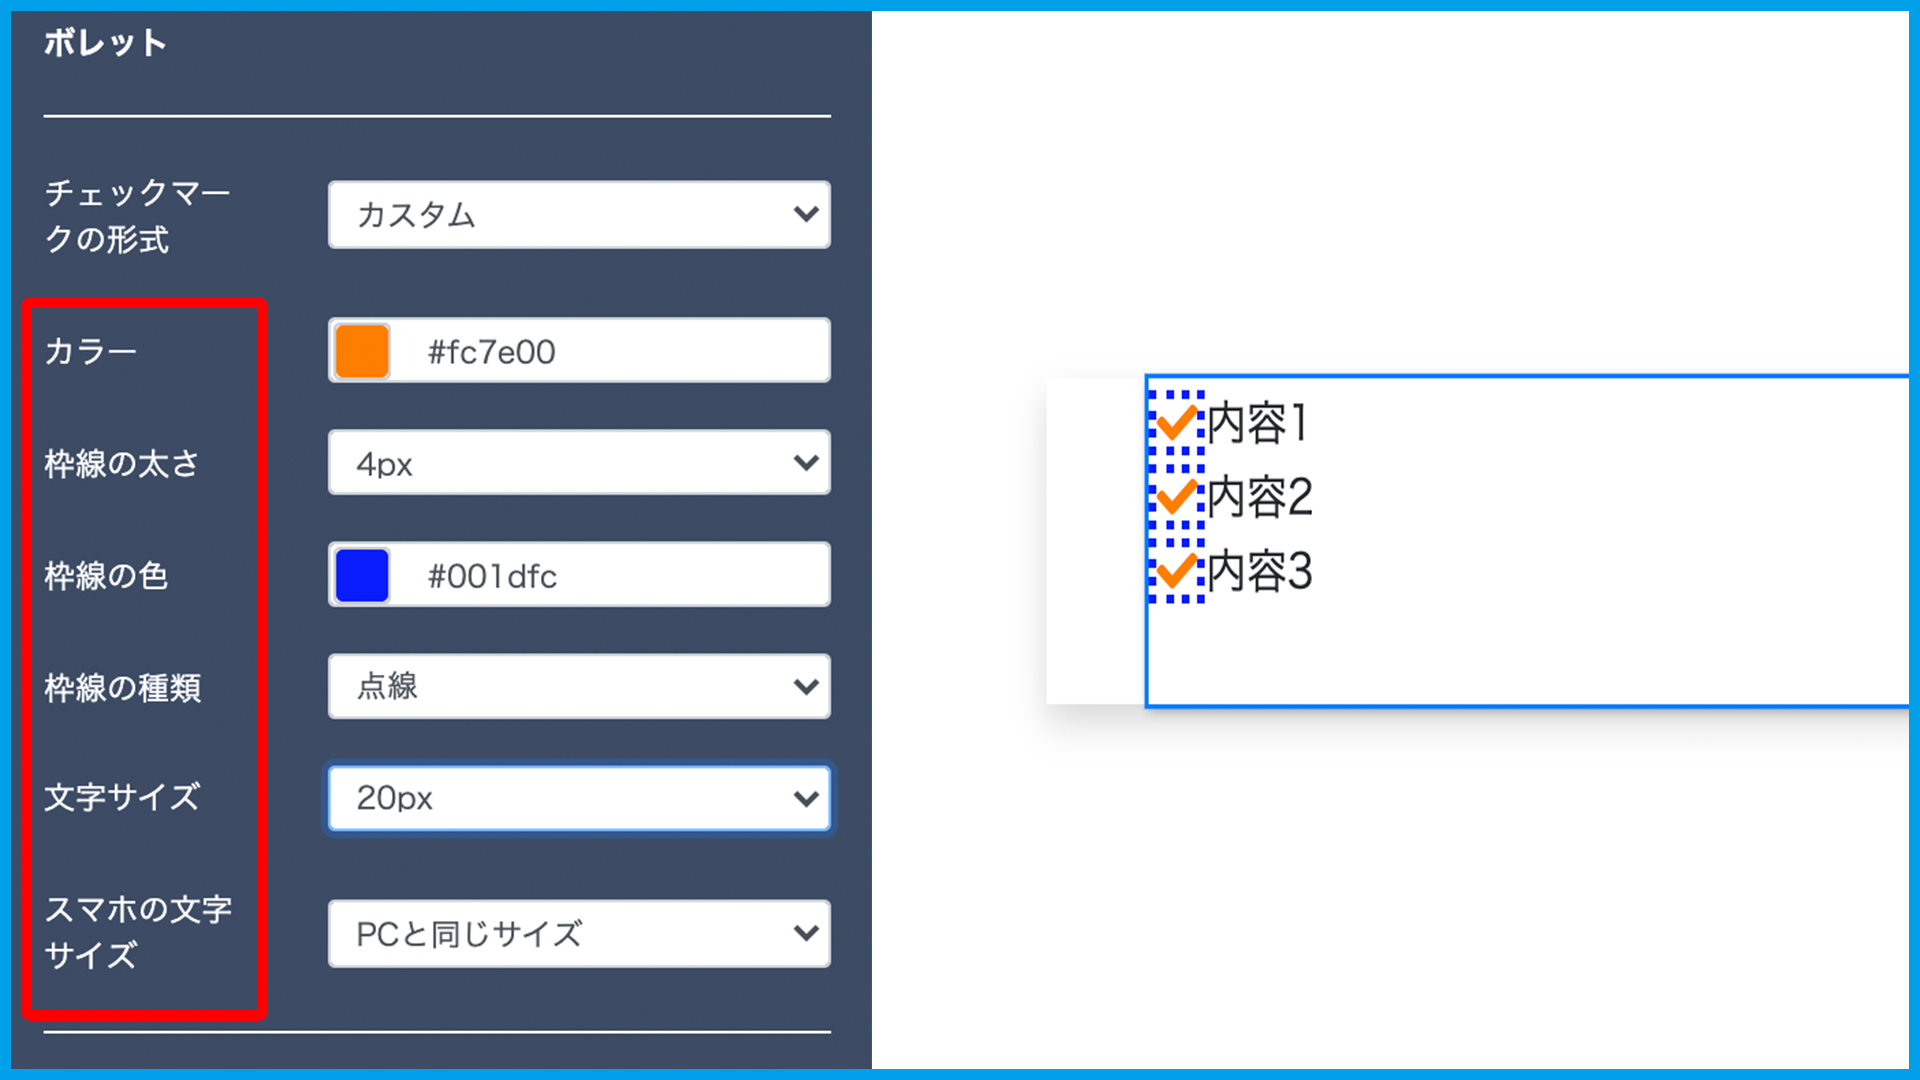Open the チェックマークの形式 dropdown

click(578, 214)
